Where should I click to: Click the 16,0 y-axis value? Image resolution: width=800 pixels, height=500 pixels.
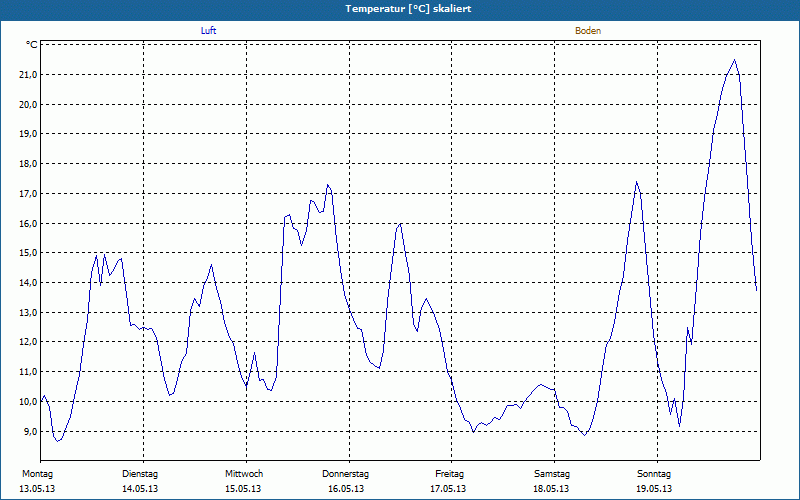click(28, 223)
